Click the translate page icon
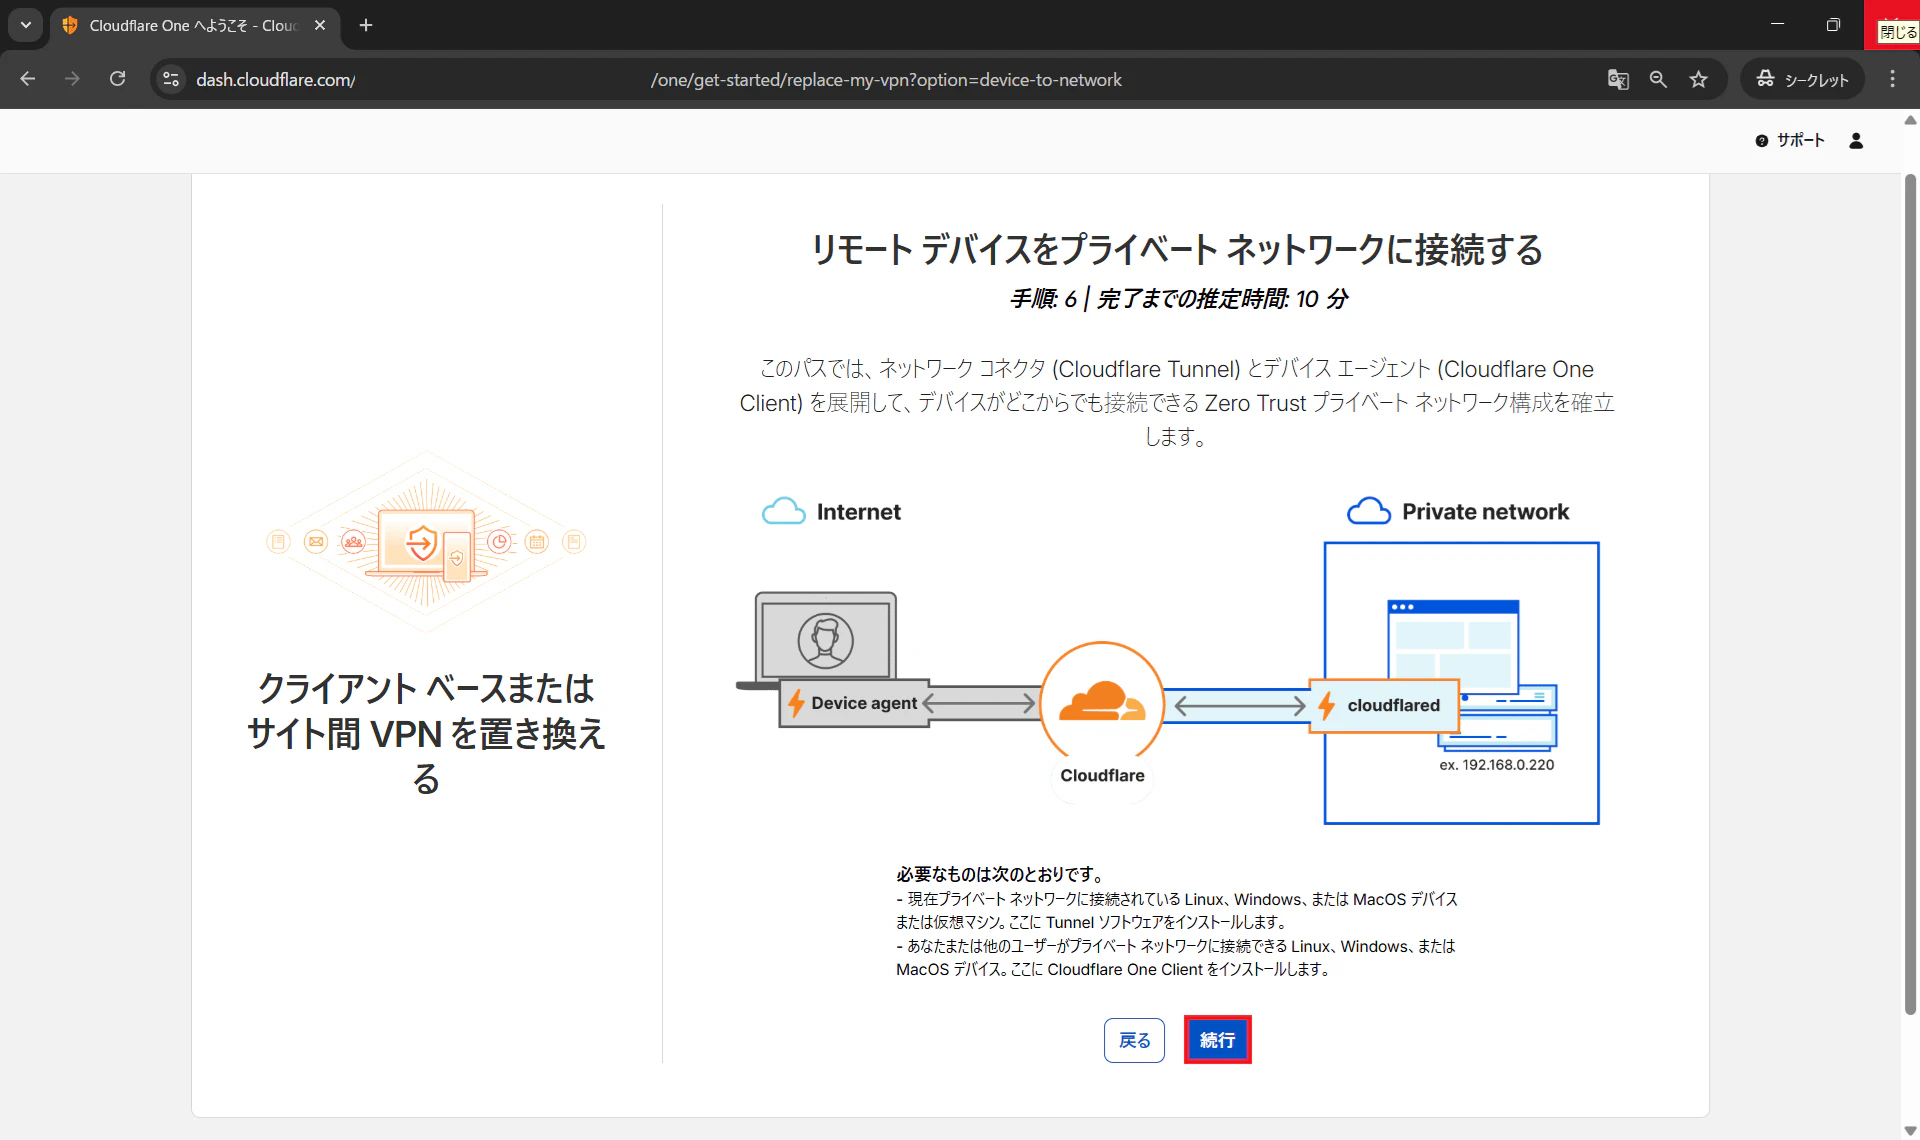 (x=1618, y=79)
